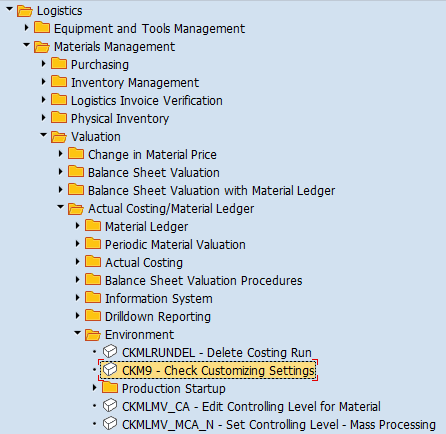Click the Environment open folder icon

click(93, 335)
